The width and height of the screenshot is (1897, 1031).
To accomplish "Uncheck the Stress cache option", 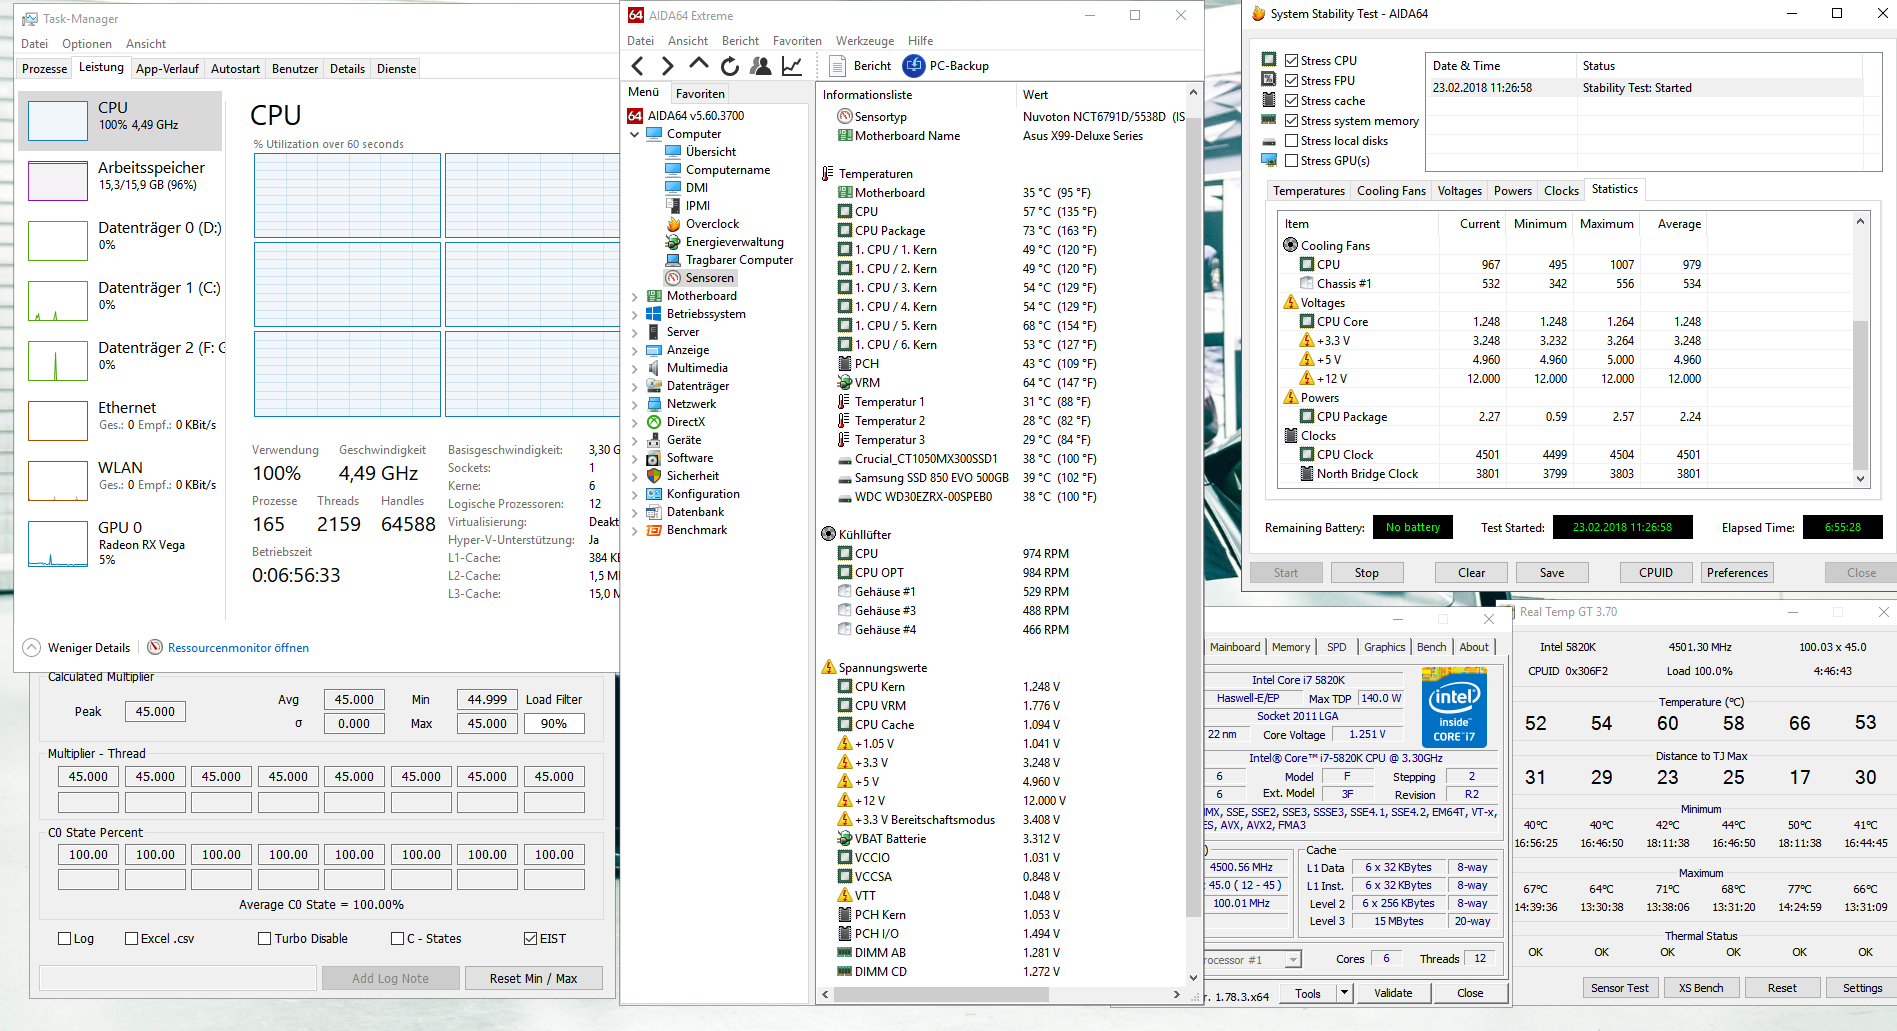I will (1291, 101).
